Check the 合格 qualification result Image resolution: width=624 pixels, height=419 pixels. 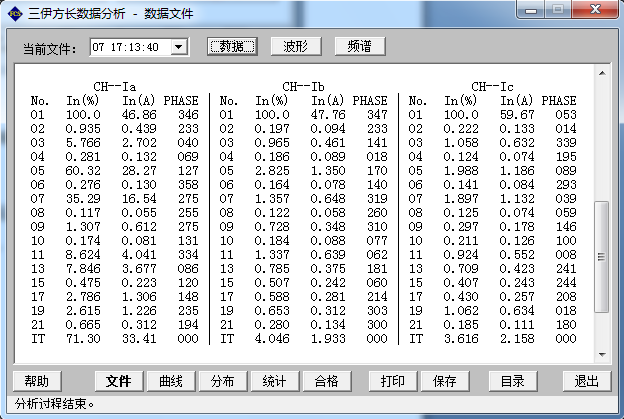tap(326, 381)
